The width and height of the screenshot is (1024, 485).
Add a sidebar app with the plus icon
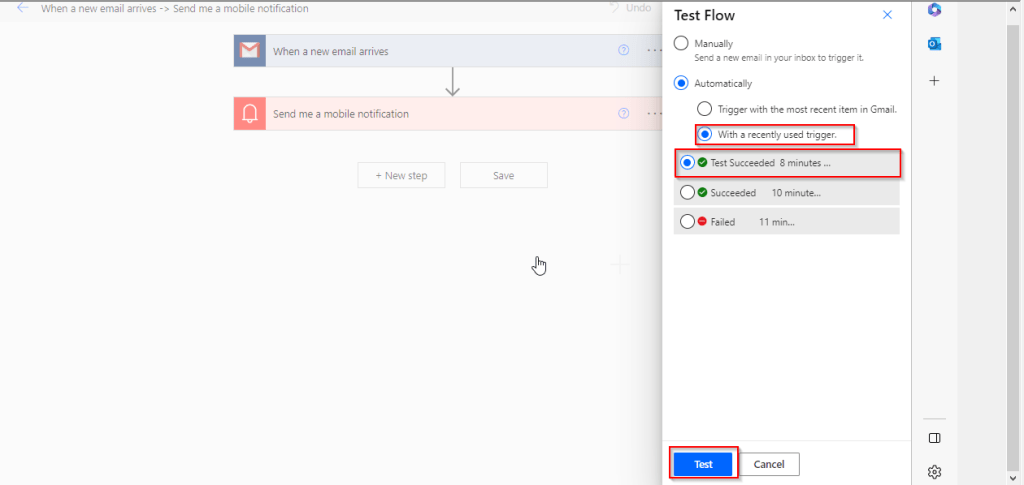(934, 81)
